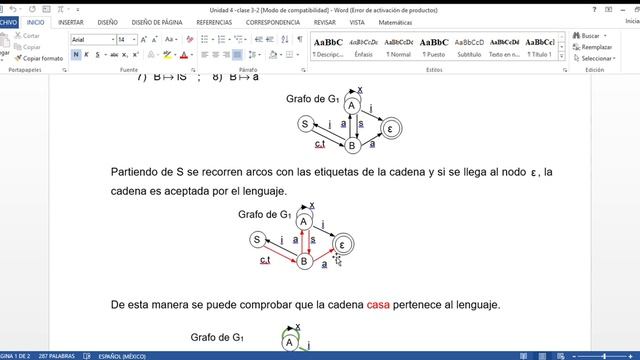Apply the Subtítulo style
The width and height of the screenshot is (640, 360).
tap(469, 47)
